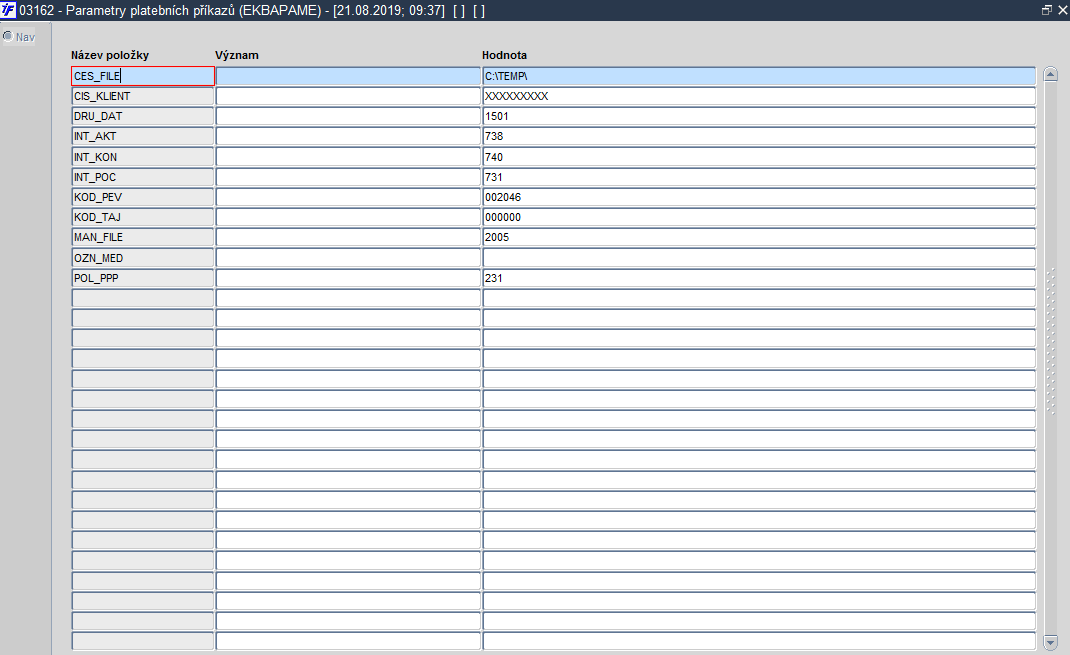This screenshot has width=1070, height=655.
Task: Click the value field showing 000000
Action: 760,217
